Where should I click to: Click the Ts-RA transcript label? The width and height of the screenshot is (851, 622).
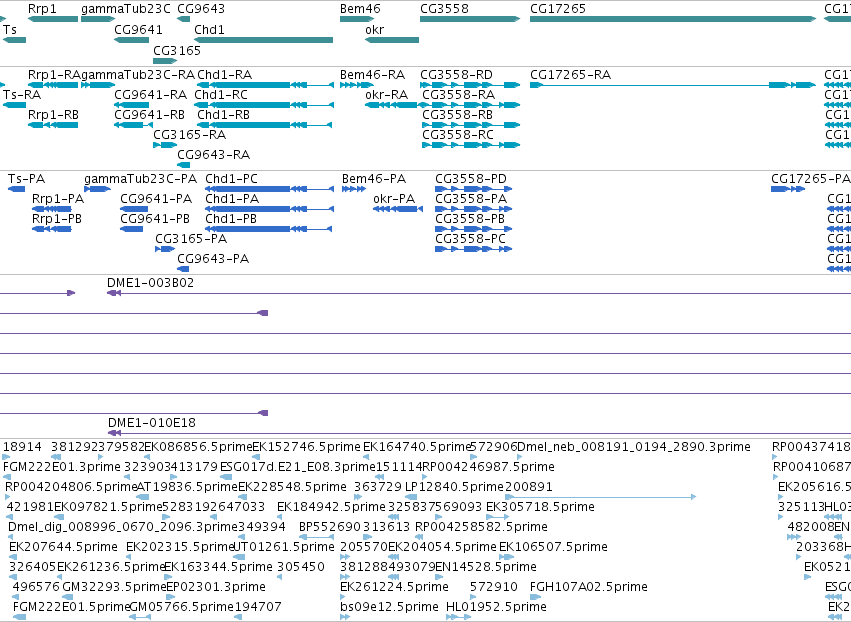[22, 94]
